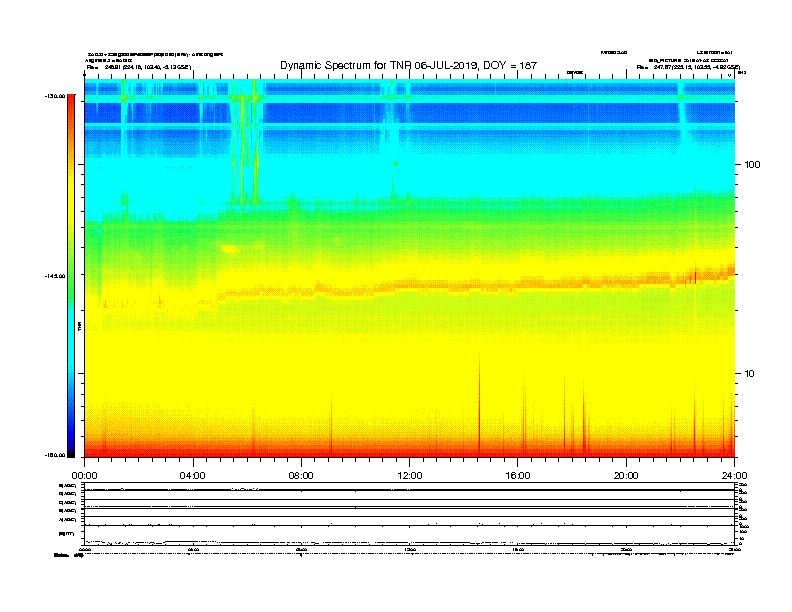Click the "16:00" time axis label
Viewport: 792px width, 612px height.
point(518,476)
